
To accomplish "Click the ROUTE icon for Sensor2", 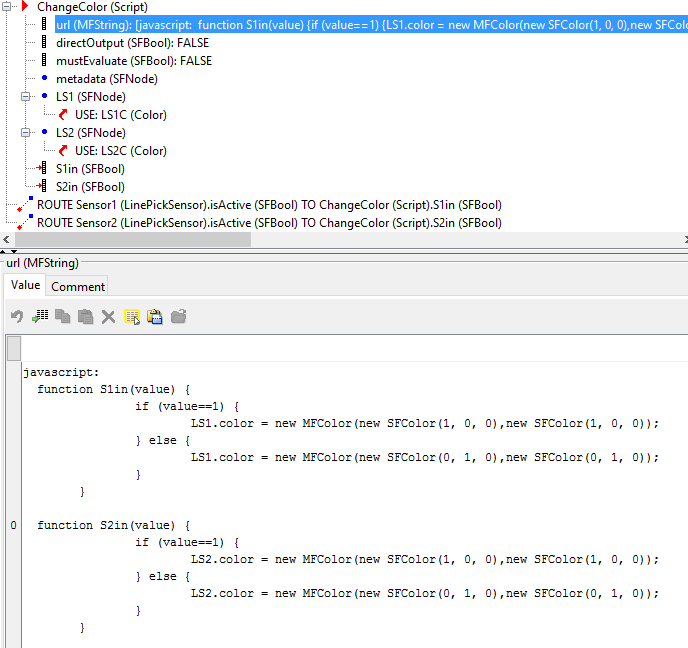I will click(x=25, y=222).
